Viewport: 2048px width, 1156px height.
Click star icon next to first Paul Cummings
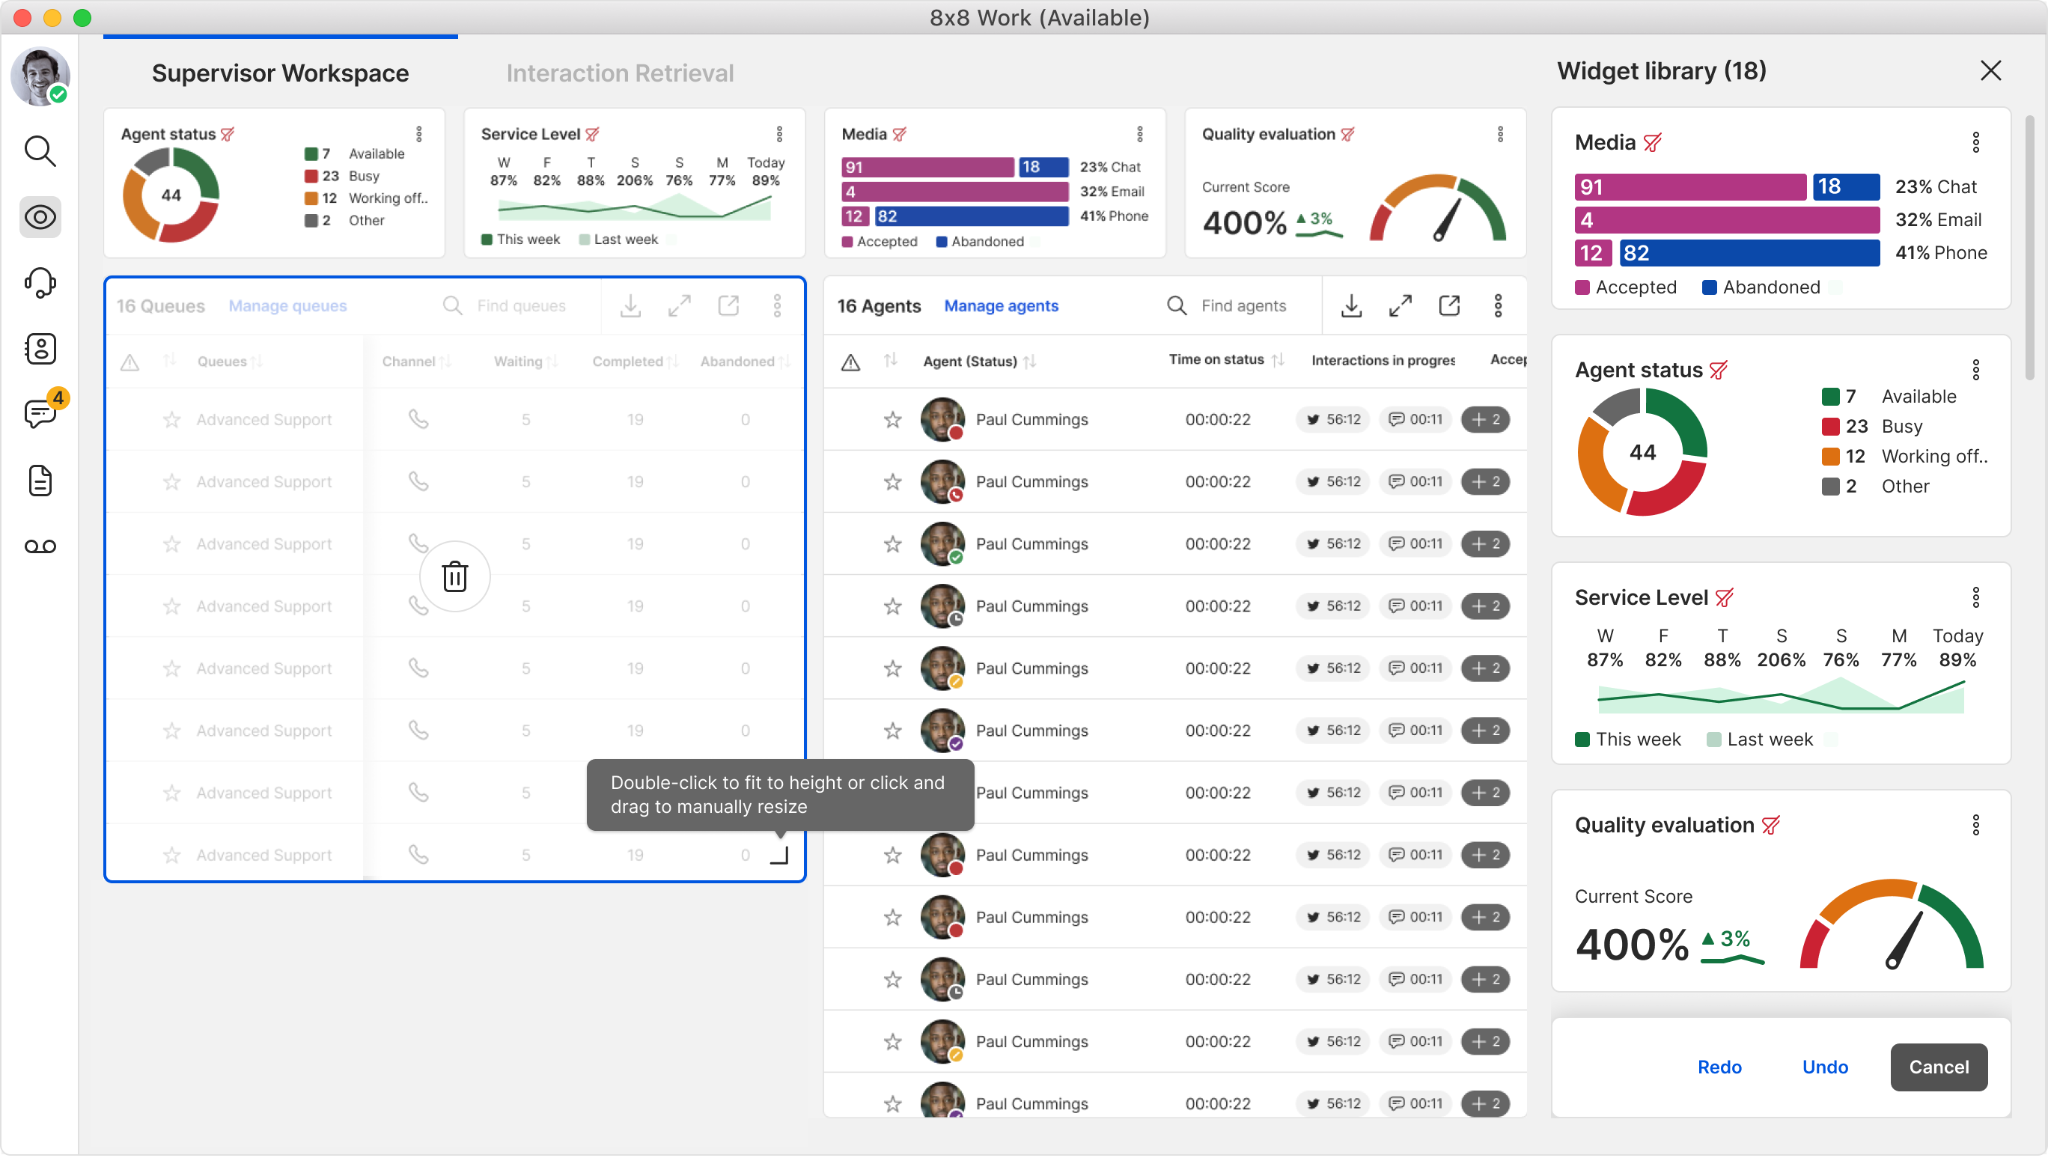[x=892, y=419]
